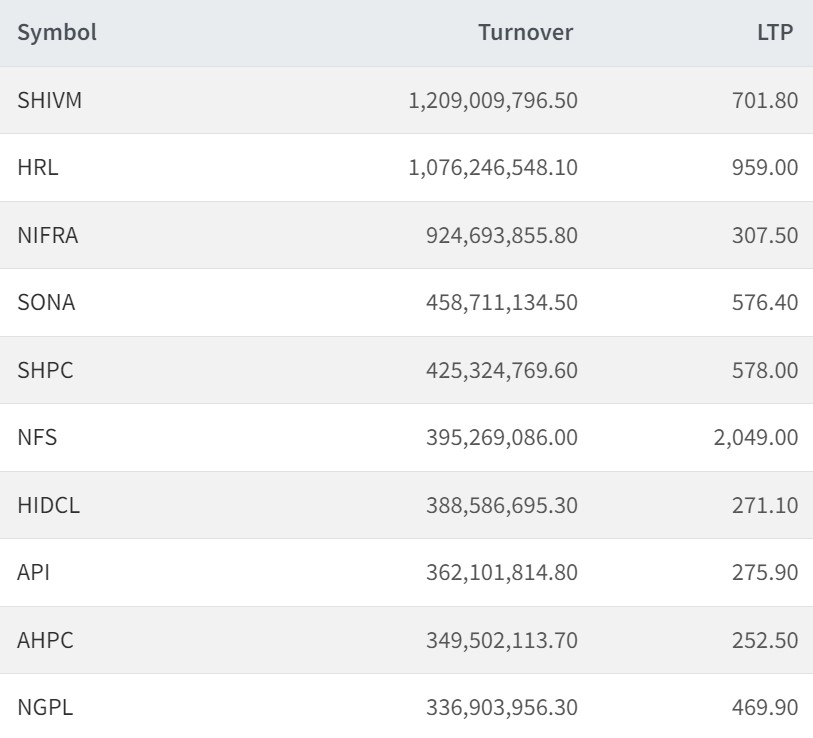813x738 pixels.
Task: Select the NIFRA symbol
Action: (47, 235)
